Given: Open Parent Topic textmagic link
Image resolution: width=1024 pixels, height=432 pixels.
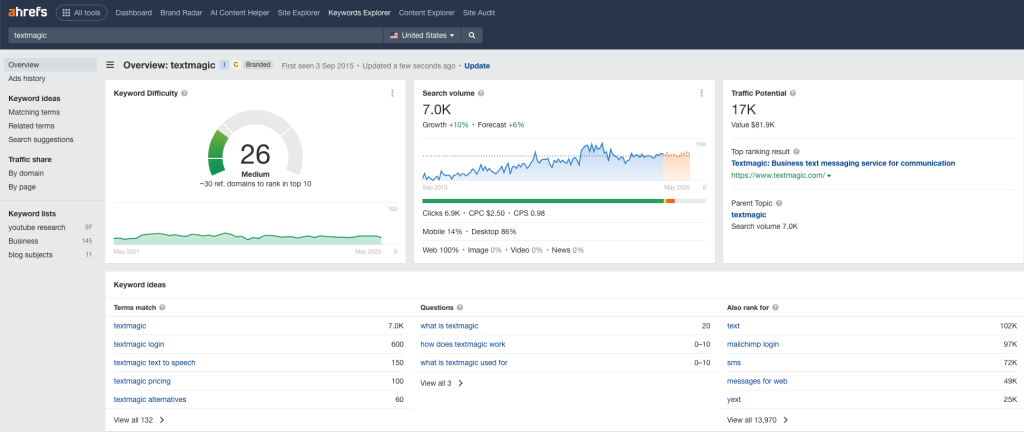Looking at the screenshot, I should [748, 214].
